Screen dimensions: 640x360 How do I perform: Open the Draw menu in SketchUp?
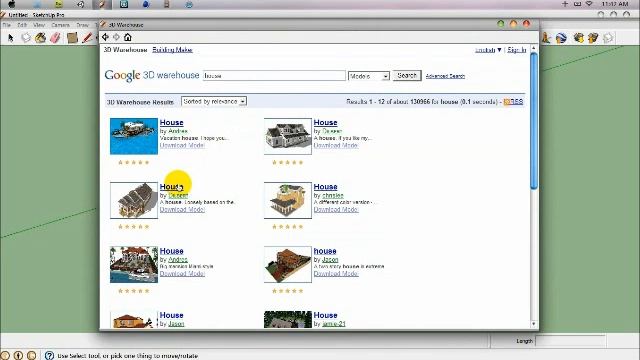click(x=82, y=25)
